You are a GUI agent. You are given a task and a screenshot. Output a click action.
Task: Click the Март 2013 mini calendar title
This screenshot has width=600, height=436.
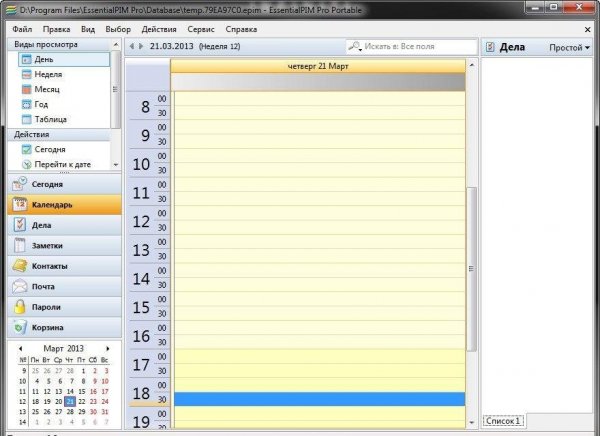[x=64, y=348]
